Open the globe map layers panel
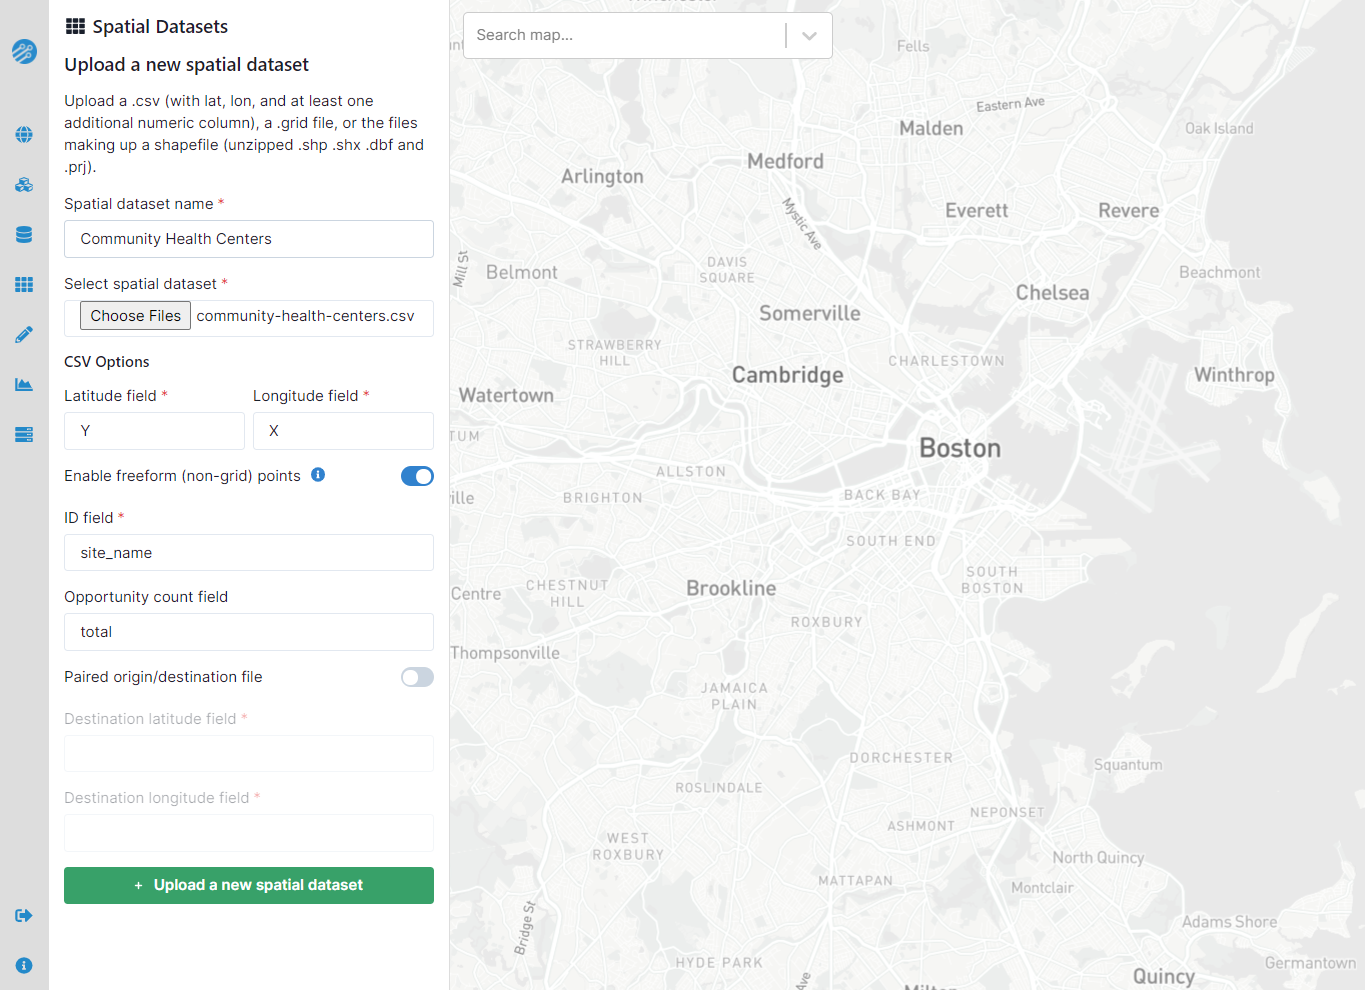Viewport: 1365px width, 990px height. pyautogui.click(x=23, y=135)
